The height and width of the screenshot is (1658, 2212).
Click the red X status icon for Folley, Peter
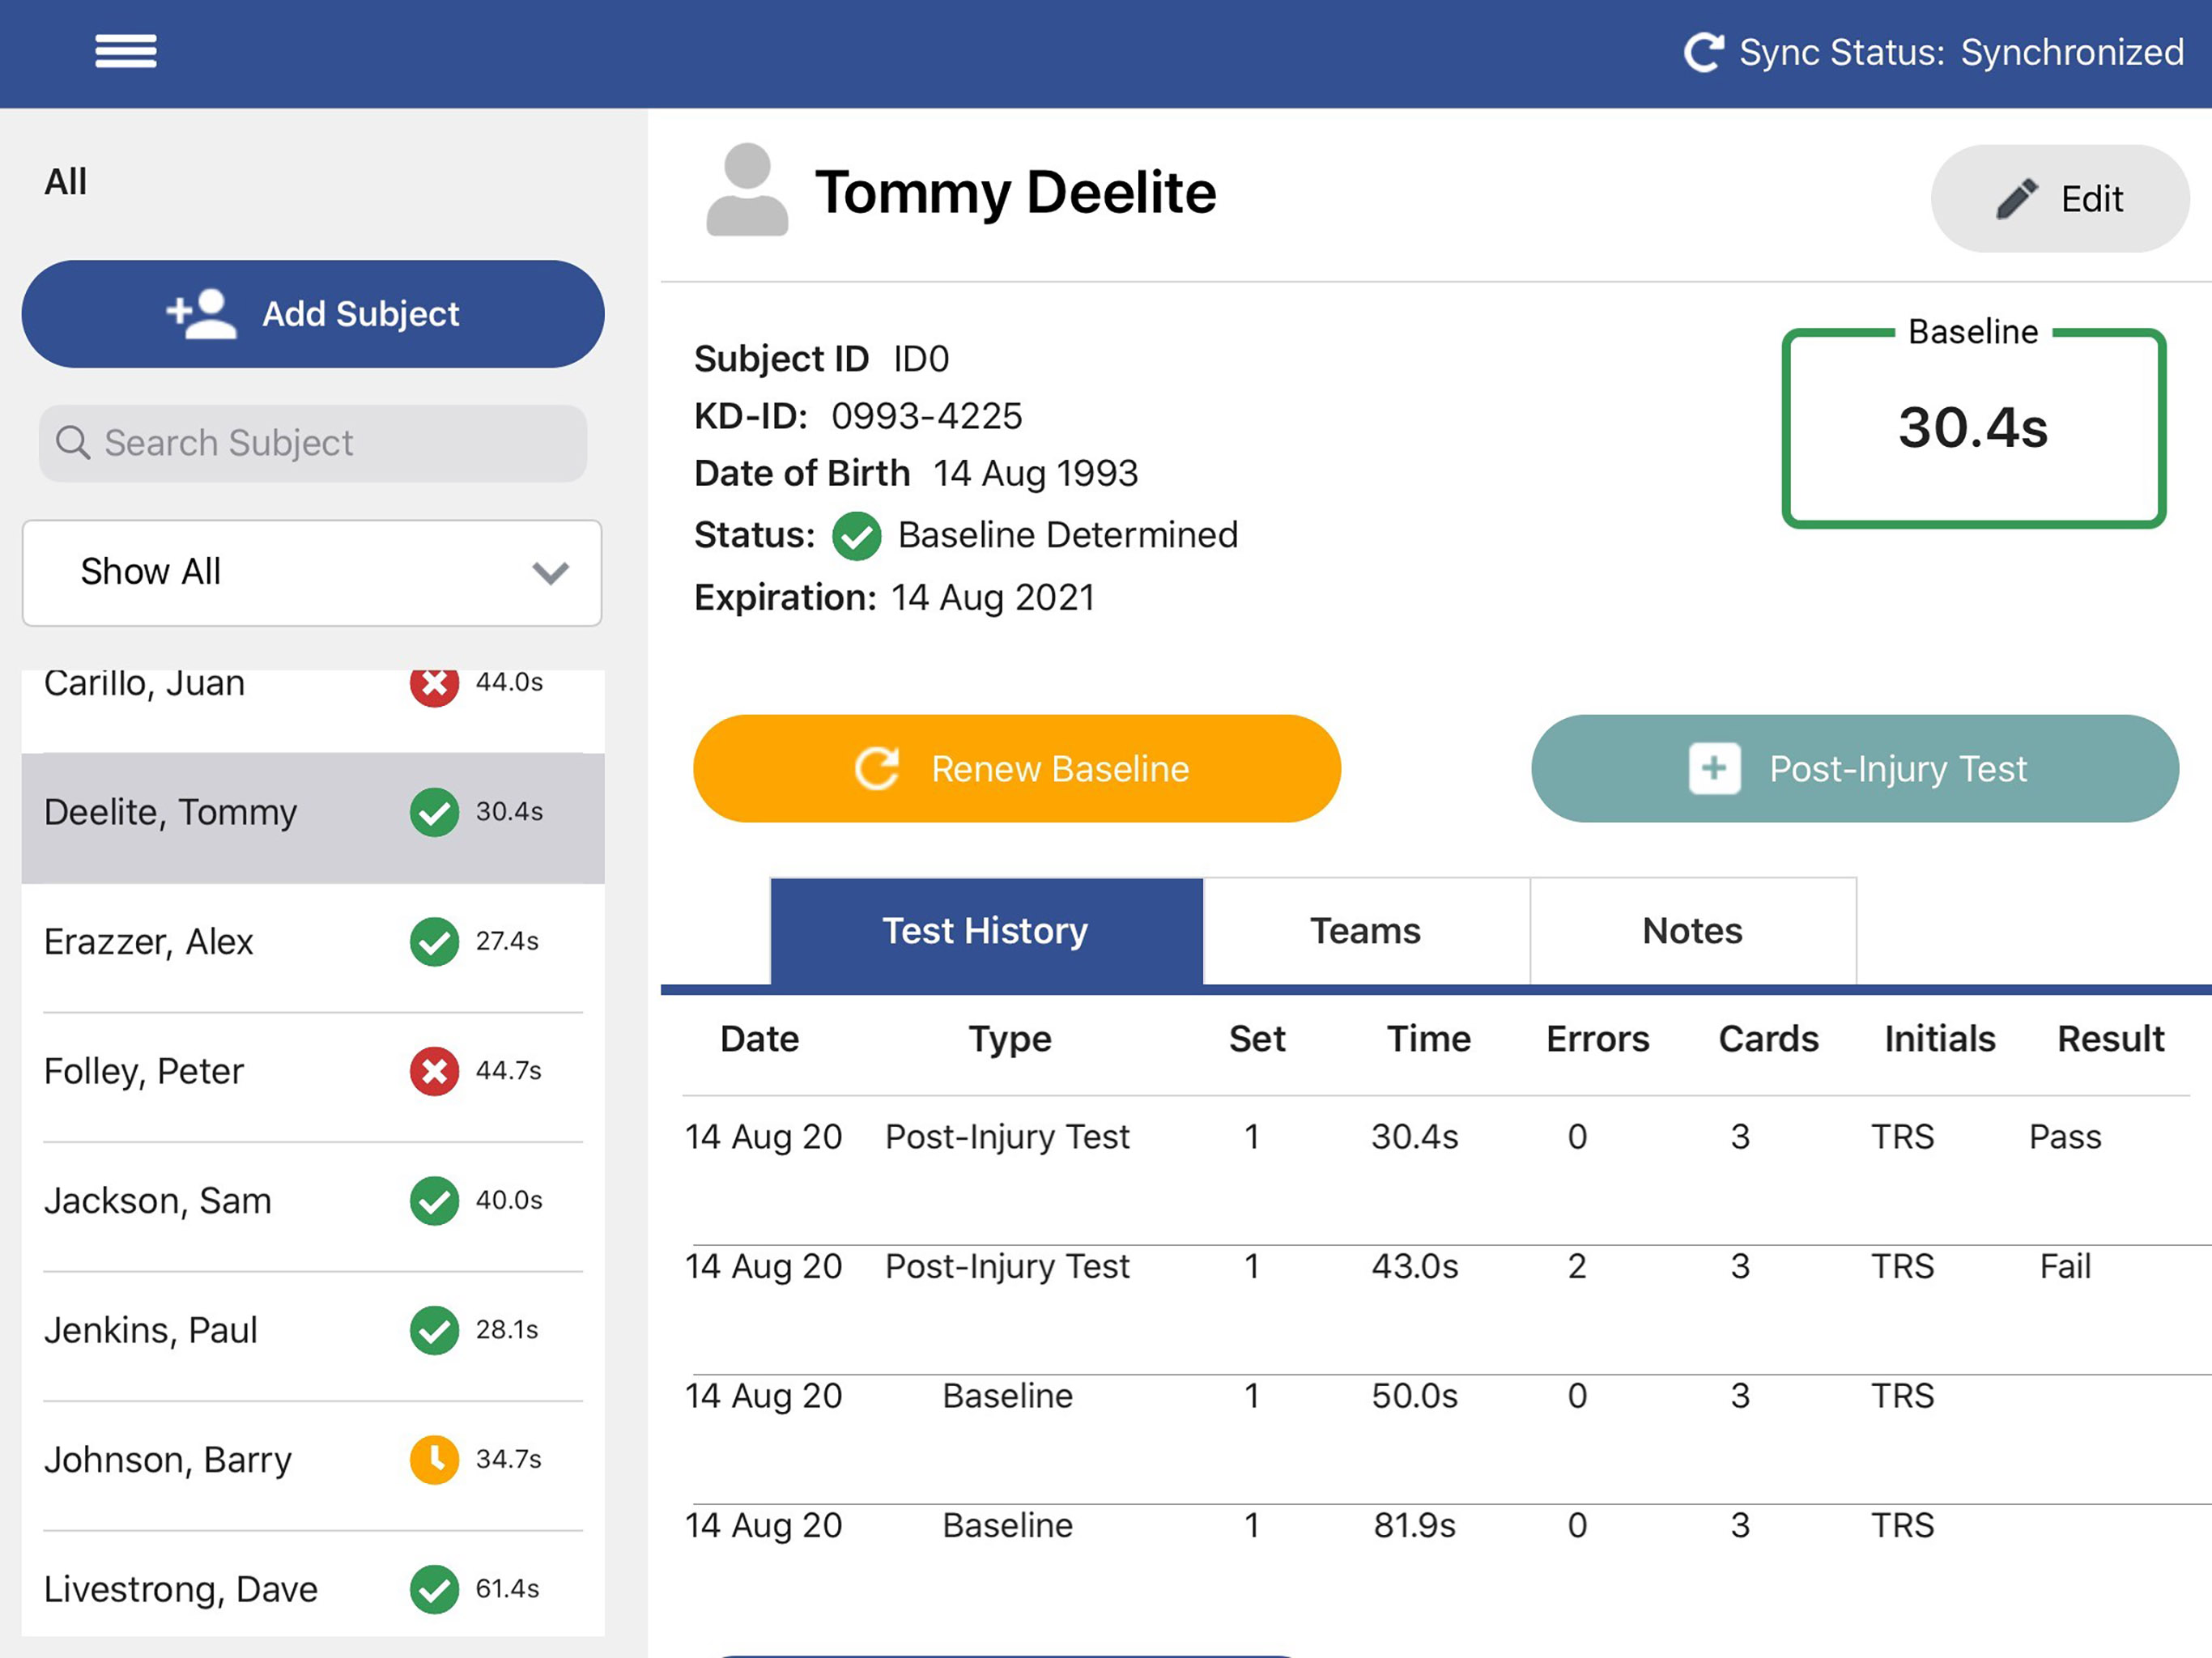[434, 1071]
